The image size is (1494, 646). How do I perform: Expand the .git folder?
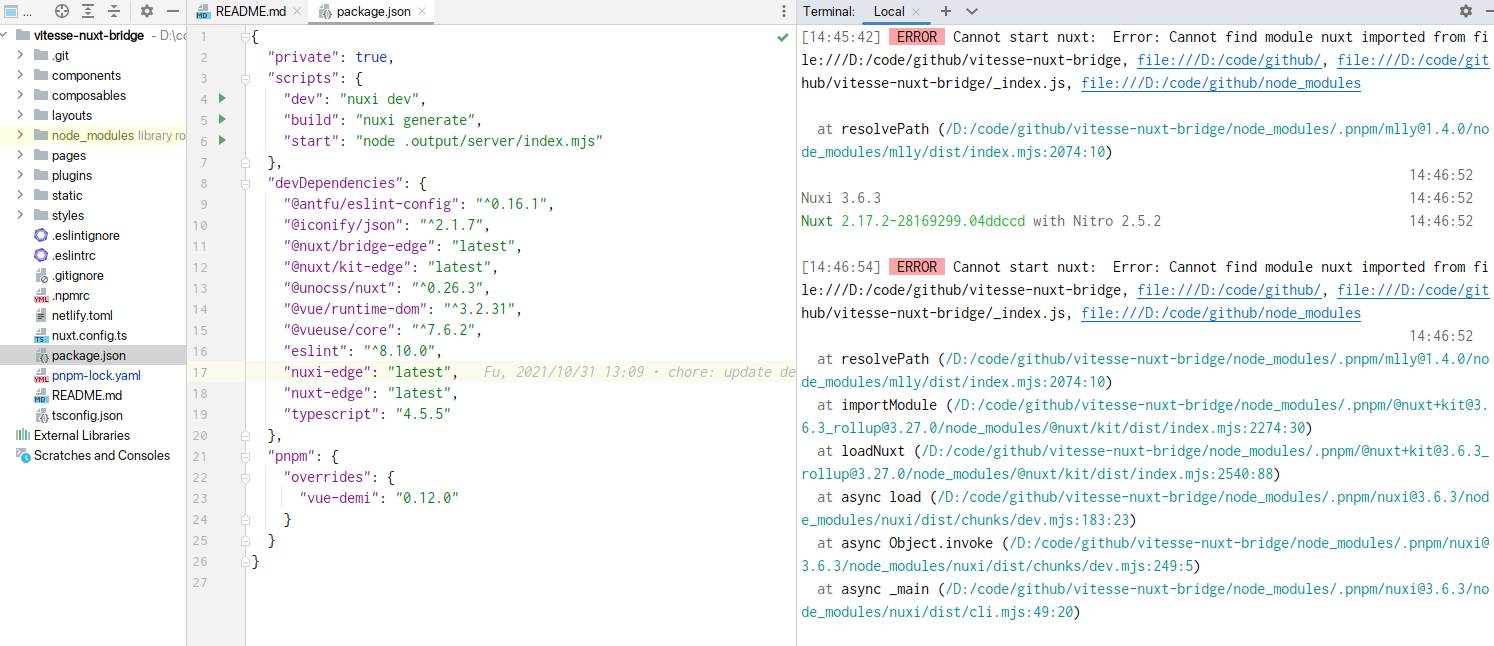click(21, 55)
